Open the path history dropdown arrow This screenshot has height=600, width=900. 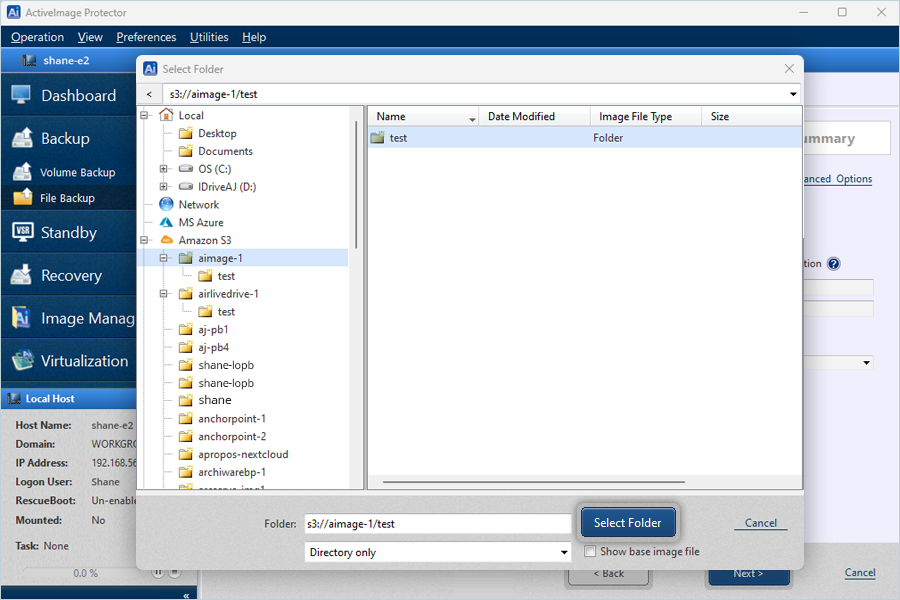click(x=793, y=94)
